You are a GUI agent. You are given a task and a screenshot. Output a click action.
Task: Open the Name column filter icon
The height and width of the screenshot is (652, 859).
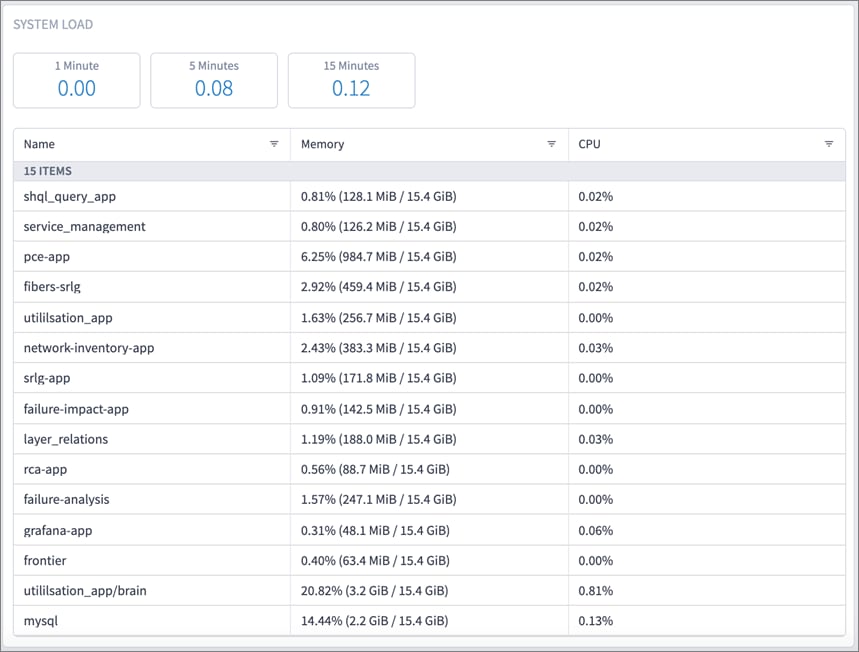coord(274,144)
